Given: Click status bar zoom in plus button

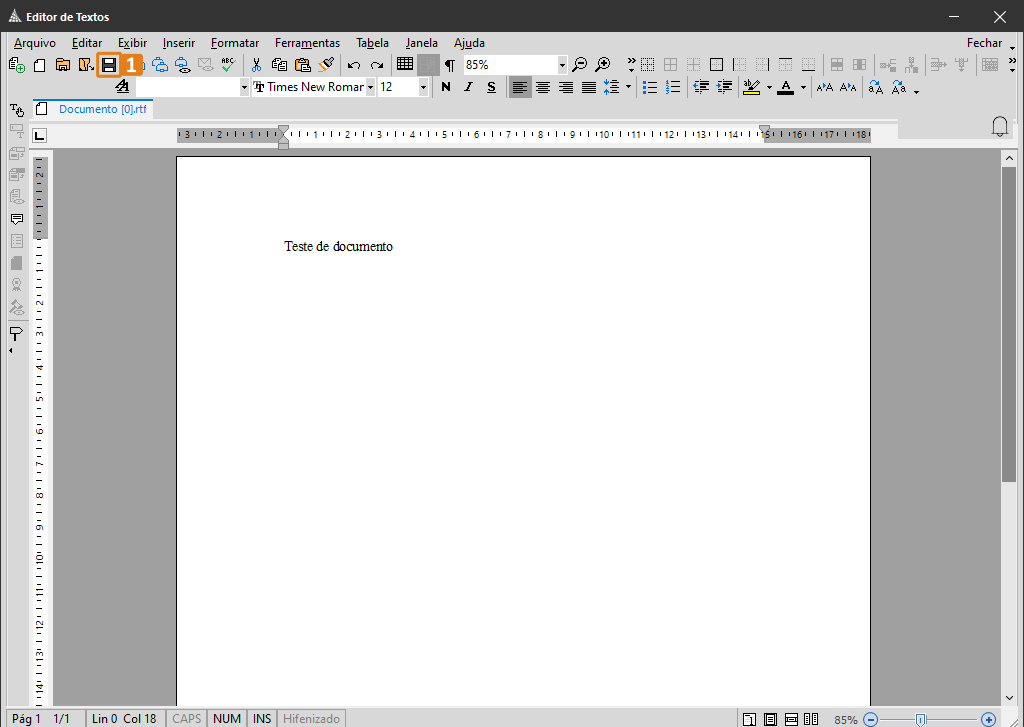Looking at the screenshot, I should pos(988,719).
